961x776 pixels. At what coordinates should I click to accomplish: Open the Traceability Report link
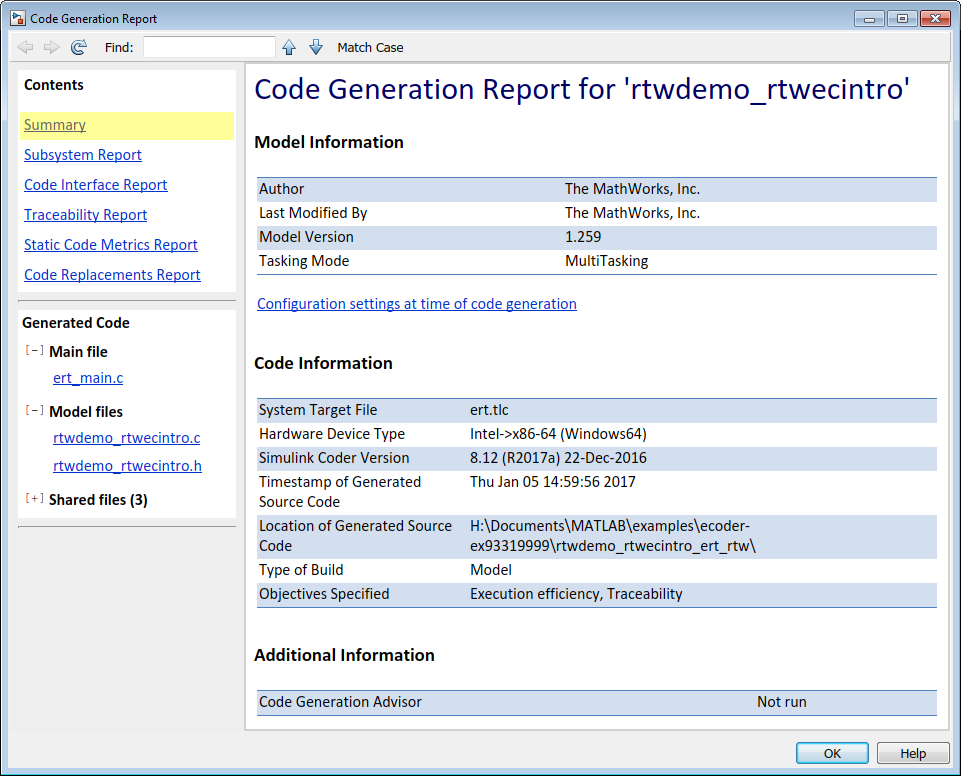(86, 215)
